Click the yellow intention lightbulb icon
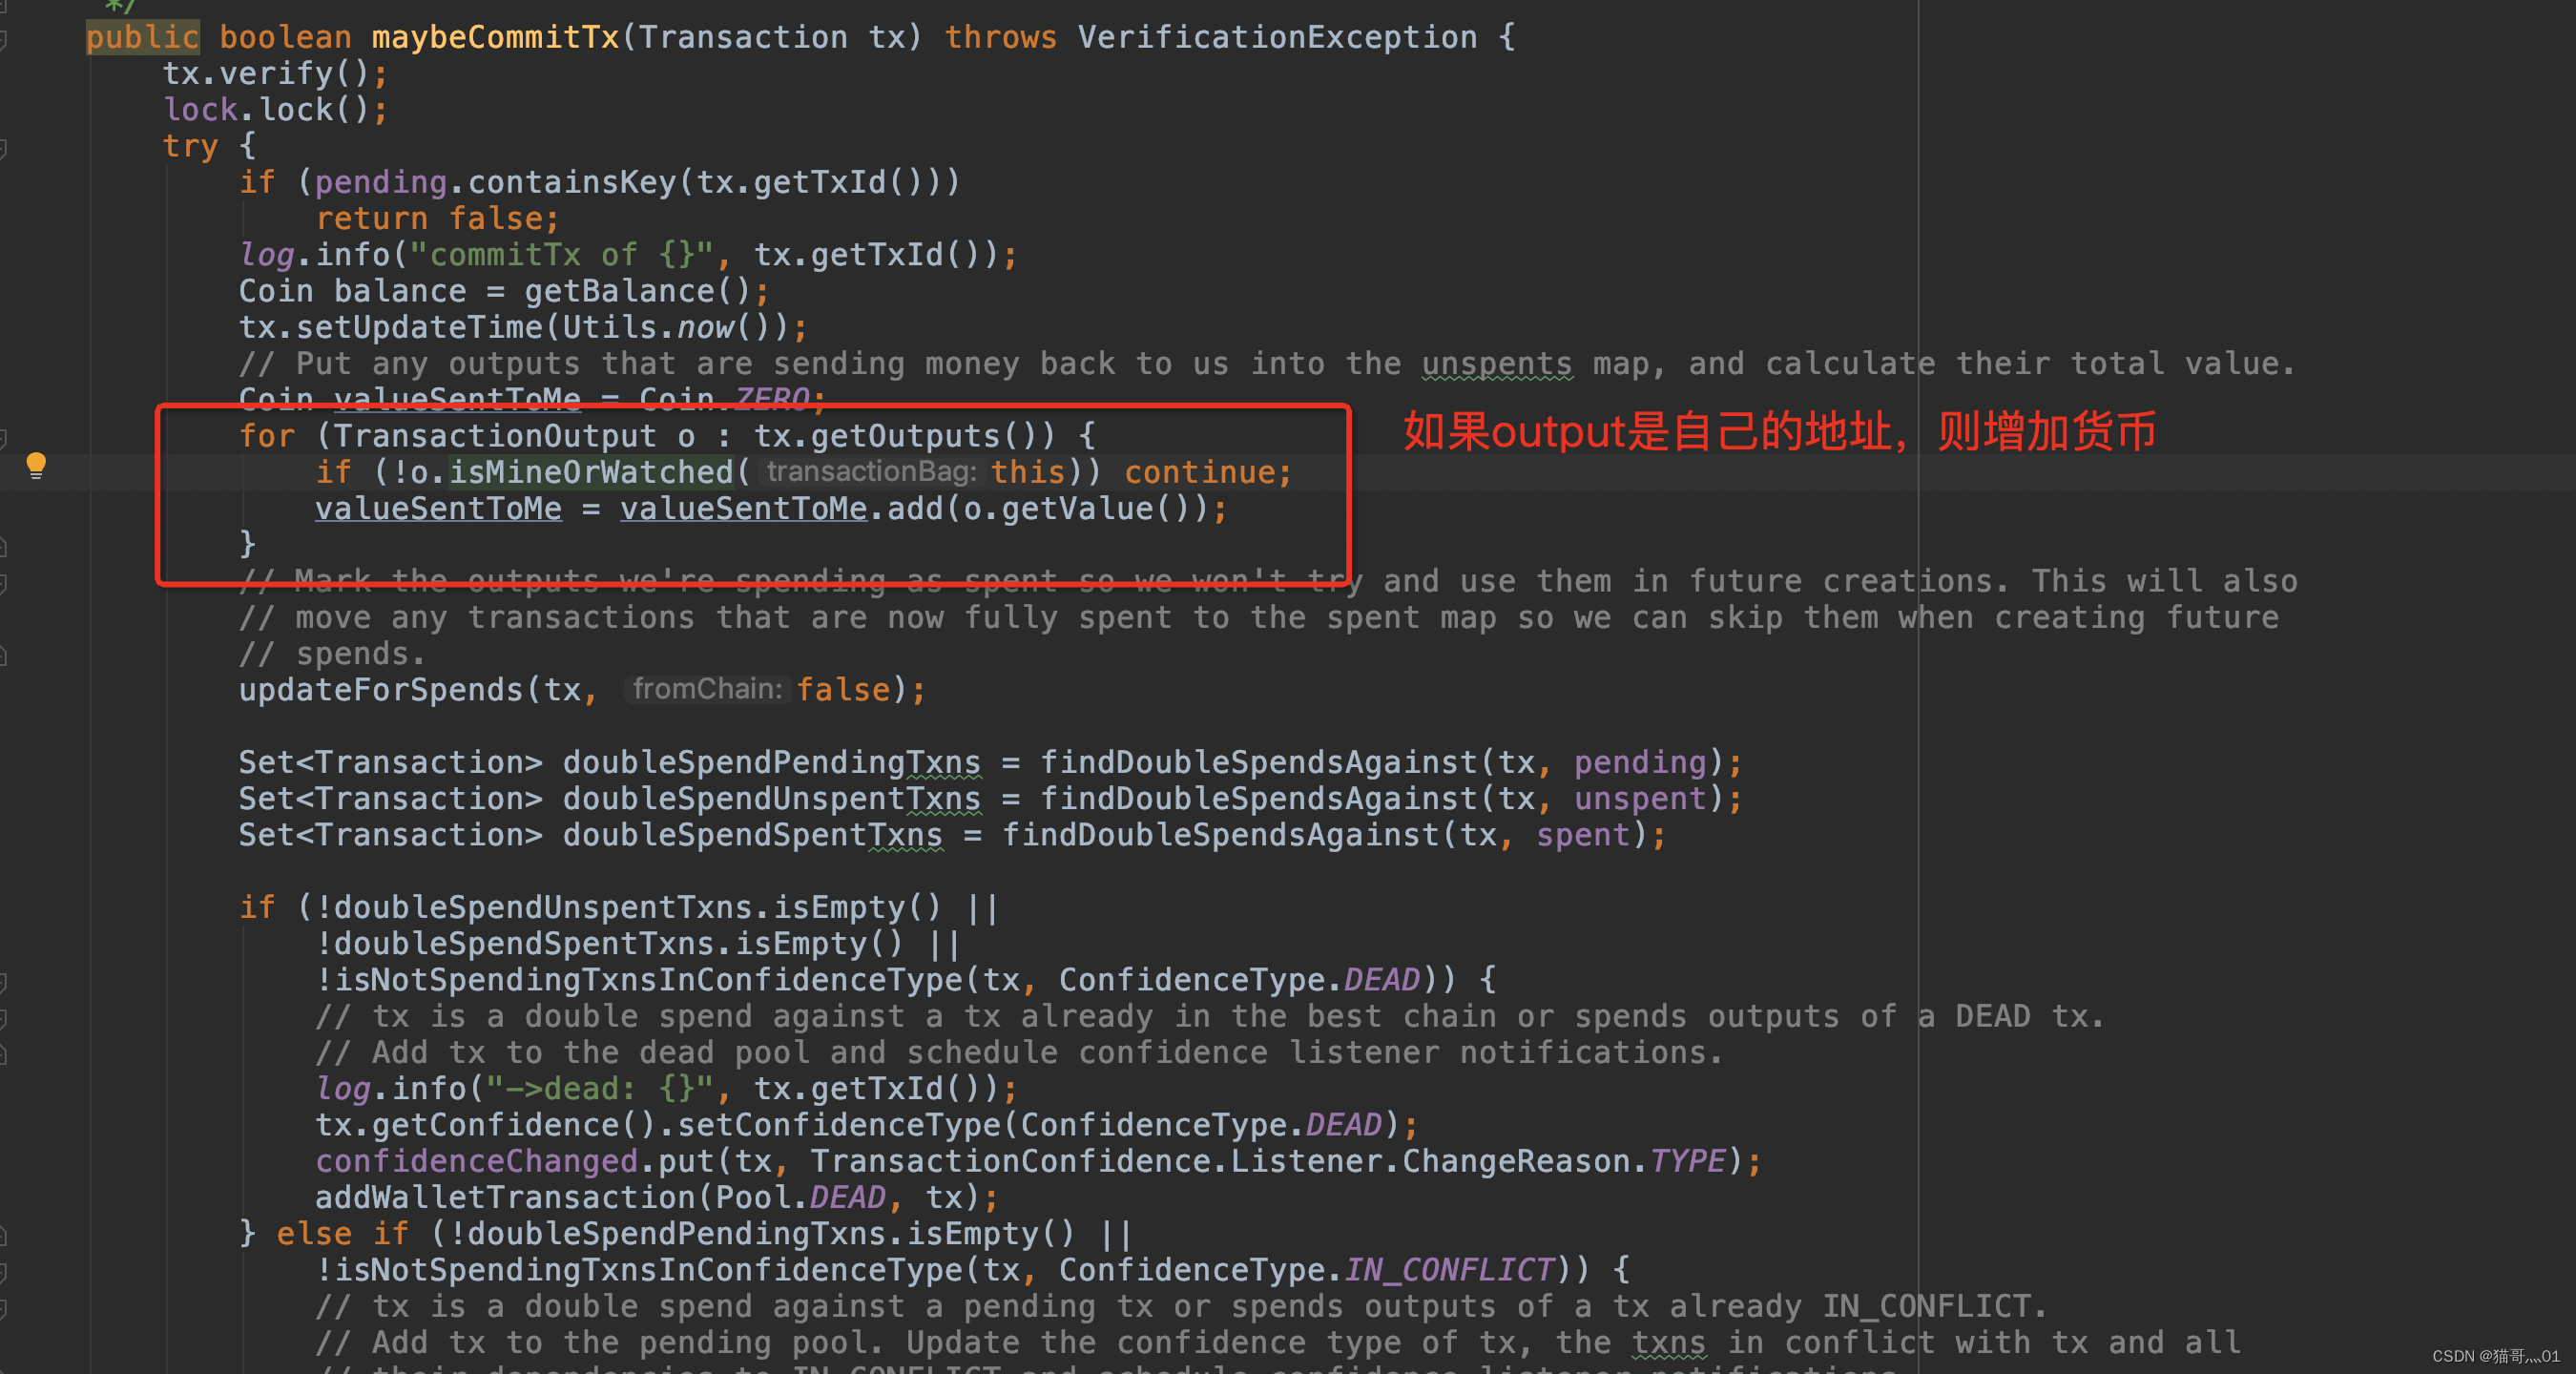Screen dimensions: 2576x1374 pos(36,465)
